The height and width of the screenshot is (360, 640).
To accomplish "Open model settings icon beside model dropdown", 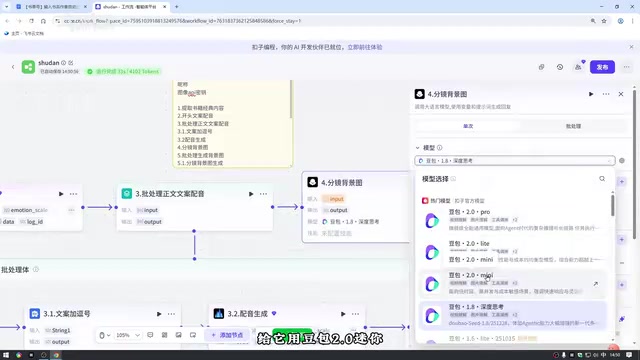I will click(x=622, y=161).
